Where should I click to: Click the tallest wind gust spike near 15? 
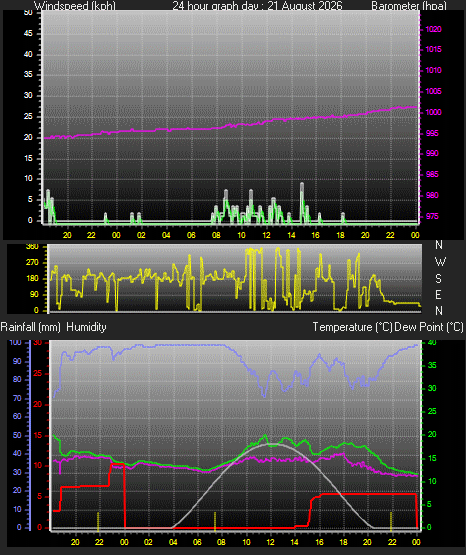[x=302, y=202]
